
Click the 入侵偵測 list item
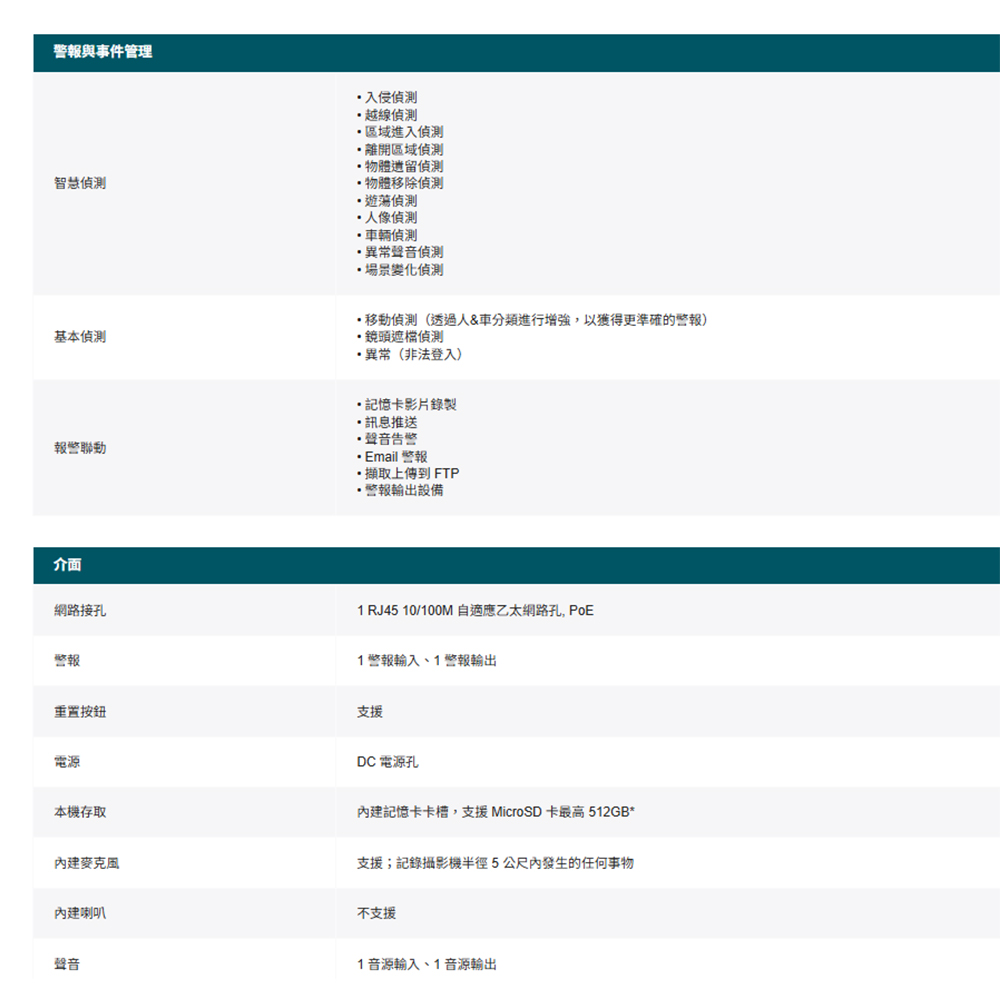click(390, 98)
